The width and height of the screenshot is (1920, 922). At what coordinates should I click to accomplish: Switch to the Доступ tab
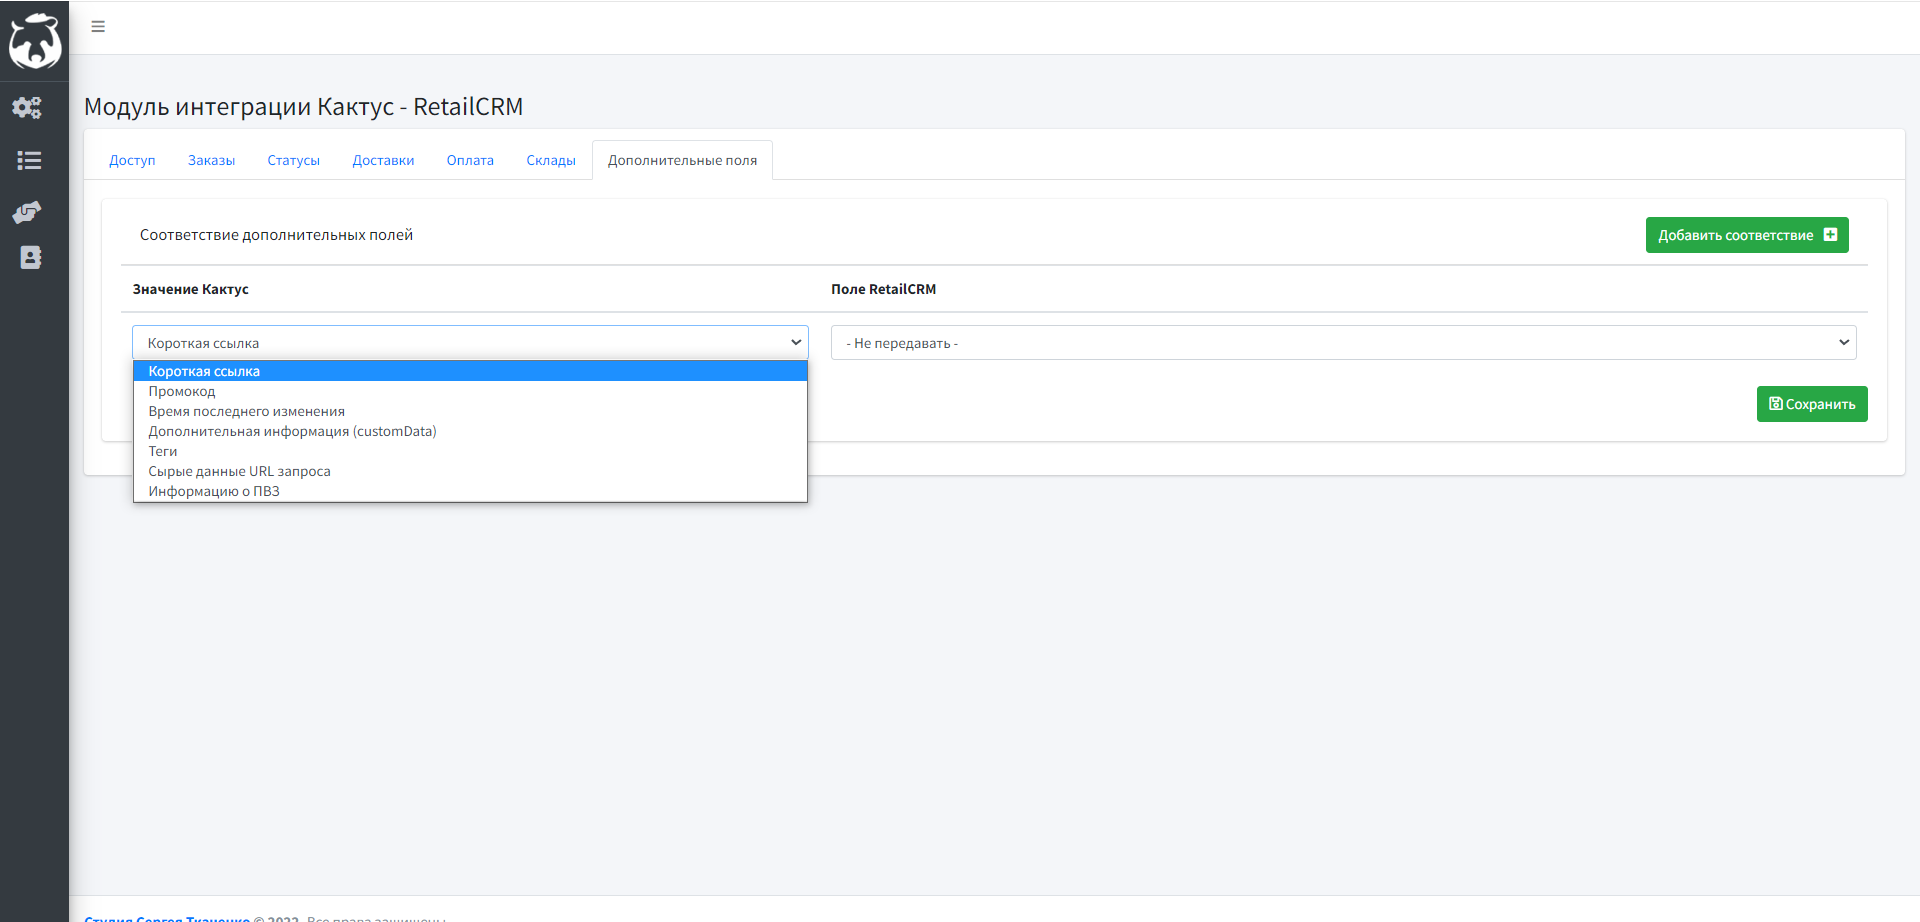click(x=132, y=160)
